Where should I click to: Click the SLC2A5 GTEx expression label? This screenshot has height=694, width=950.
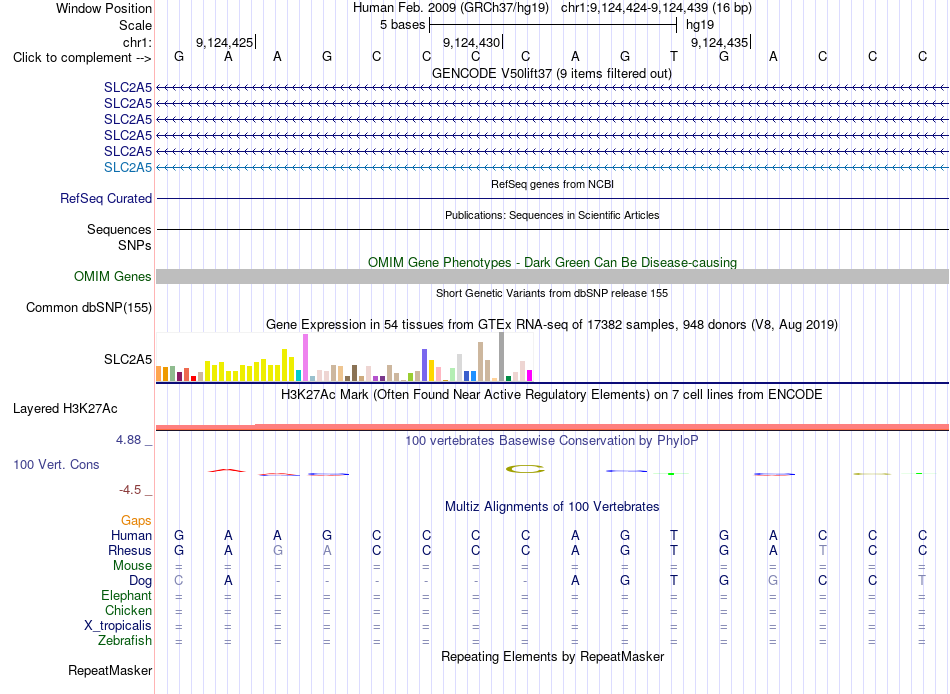(x=128, y=359)
